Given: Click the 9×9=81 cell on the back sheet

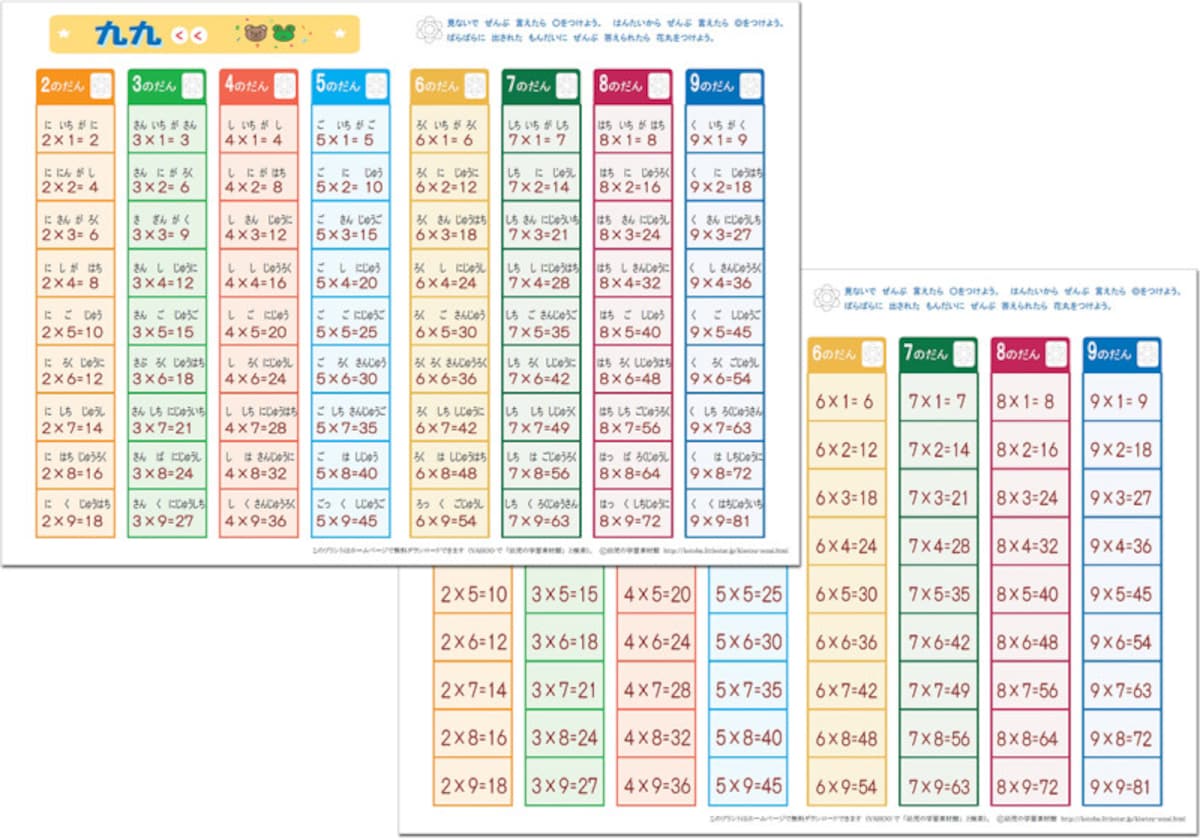Looking at the screenshot, I should point(1121,786).
